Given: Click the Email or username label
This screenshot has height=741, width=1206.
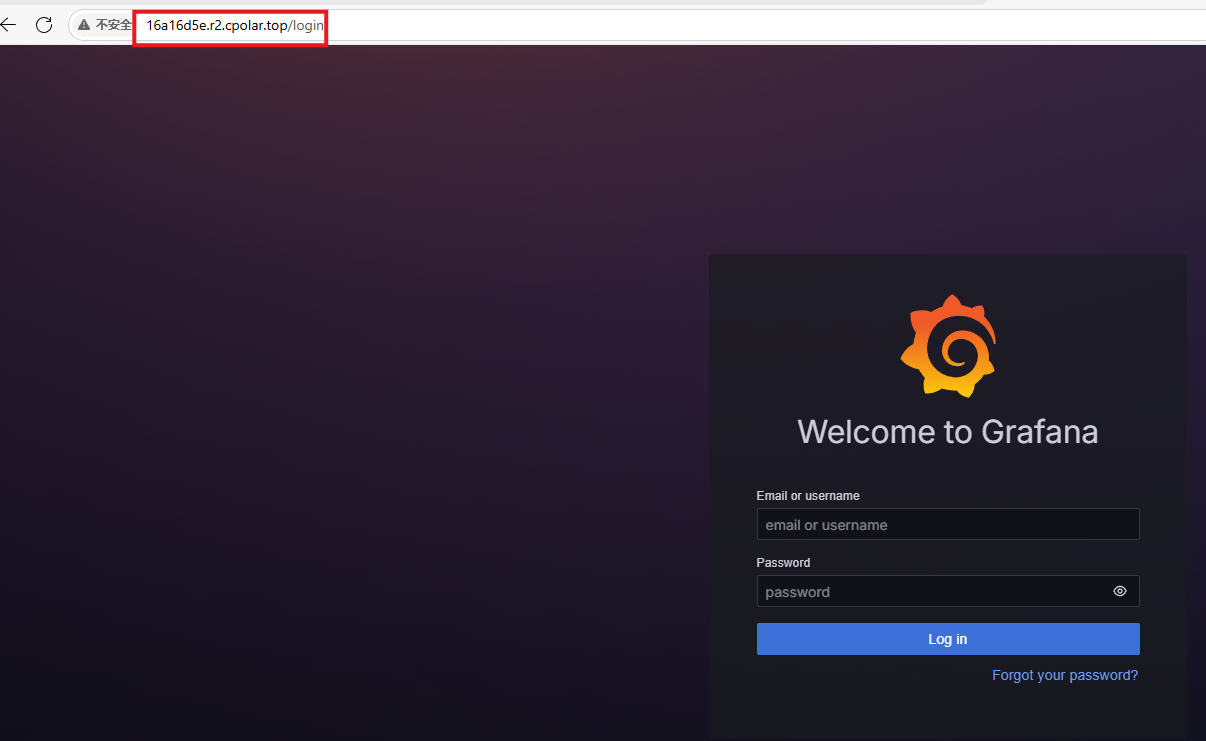Looking at the screenshot, I should pos(807,496).
